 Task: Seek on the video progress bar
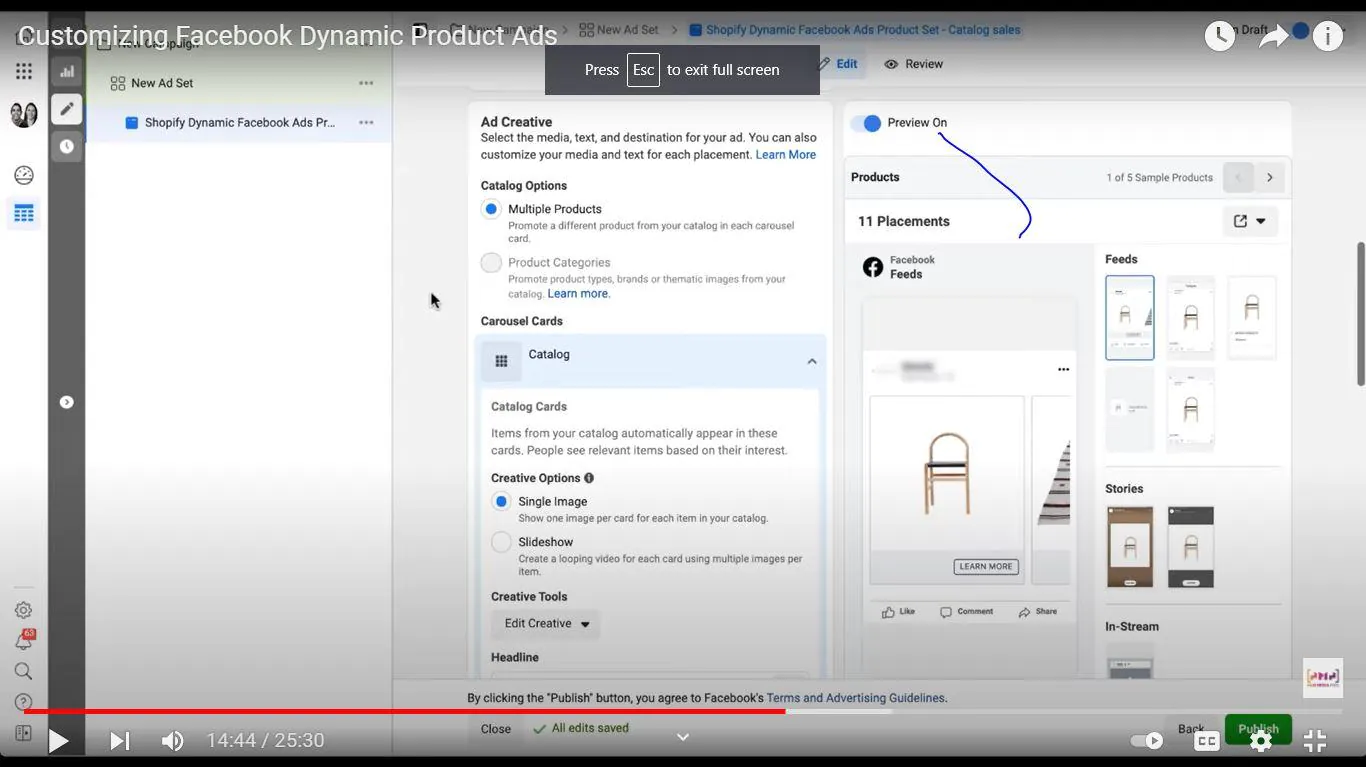(683, 712)
